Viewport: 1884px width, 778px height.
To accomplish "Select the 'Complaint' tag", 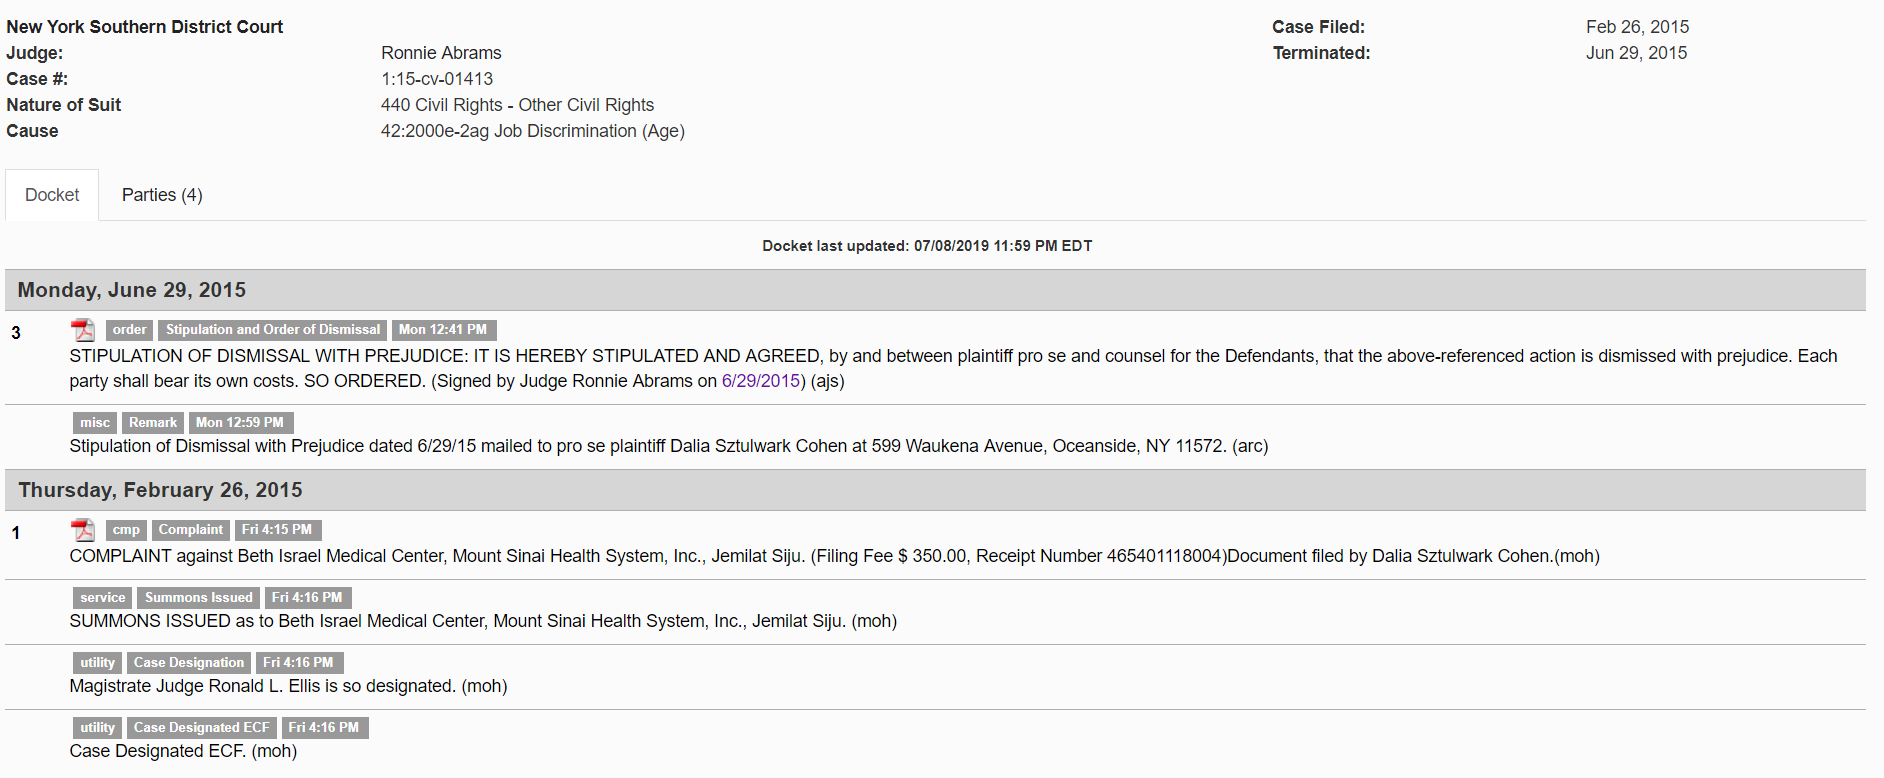I will (x=191, y=530).
